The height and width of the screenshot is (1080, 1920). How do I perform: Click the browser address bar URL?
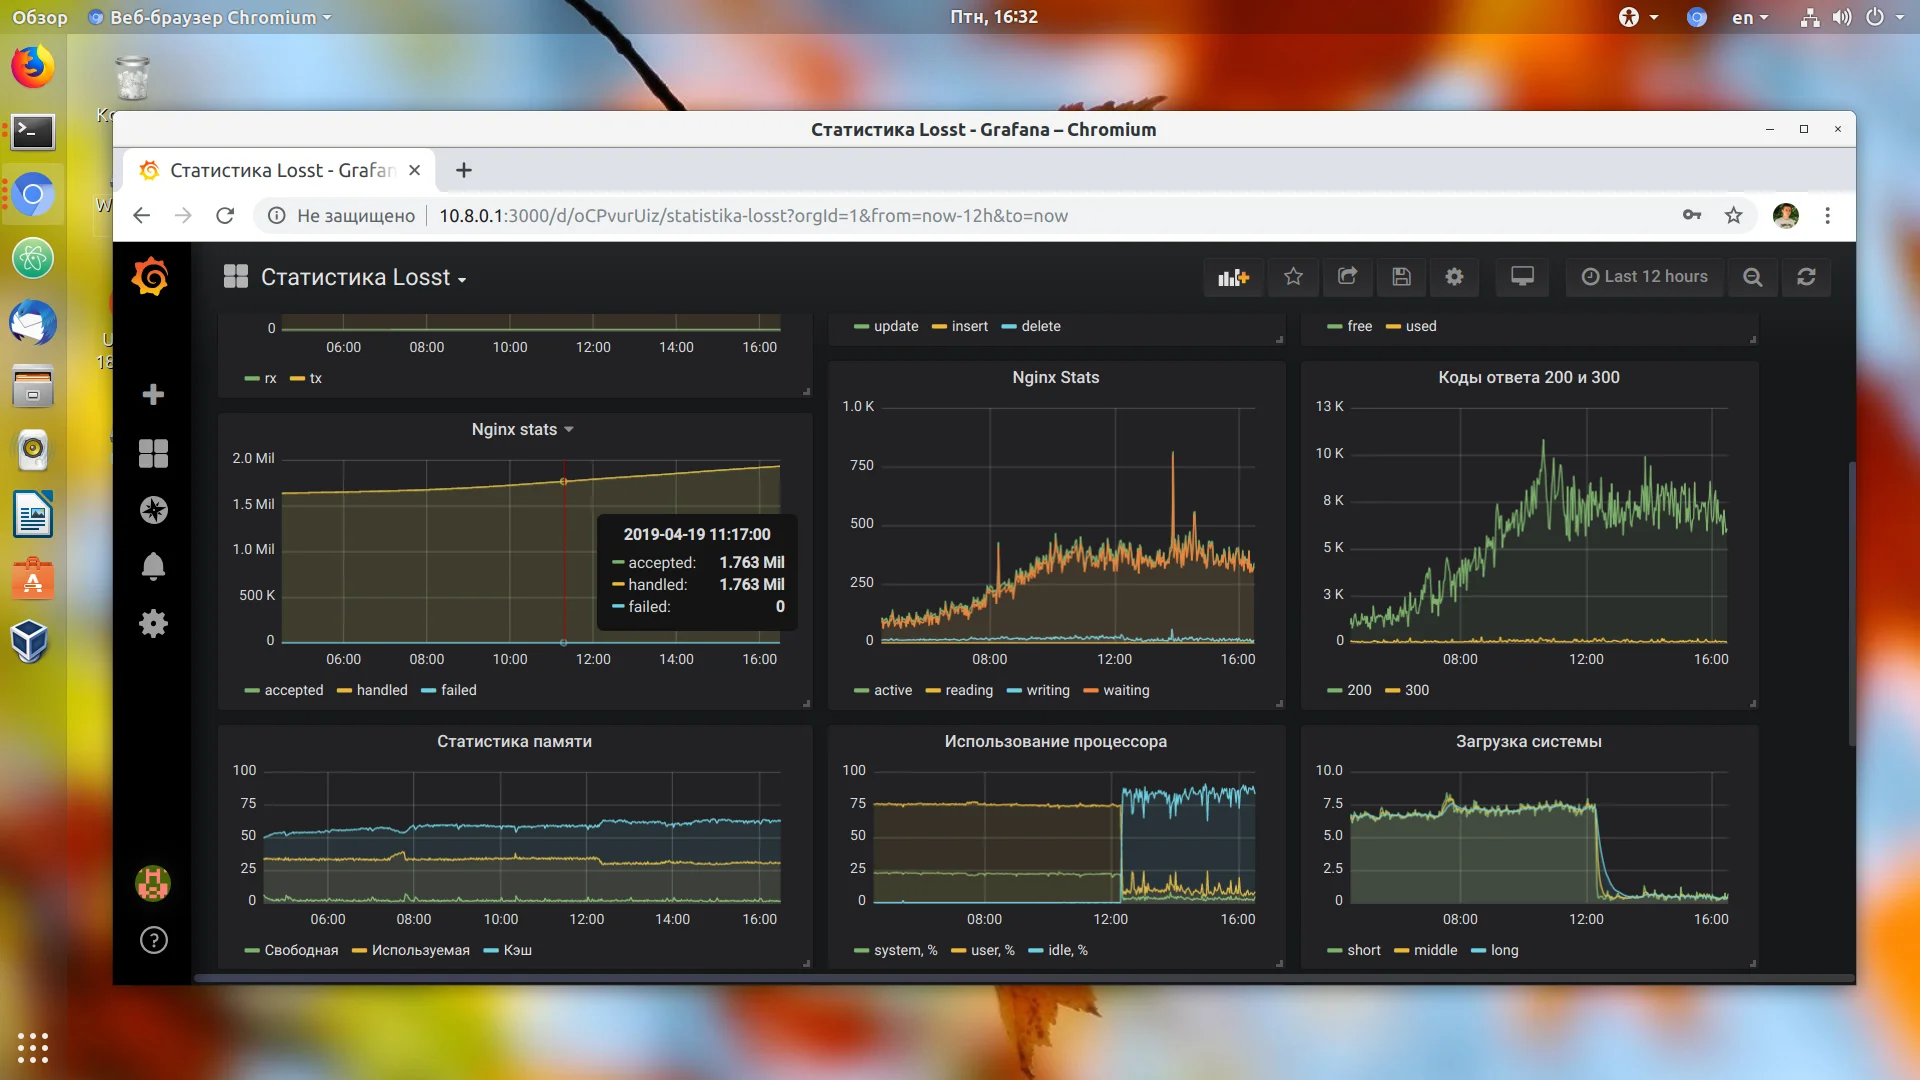[x=752, y=215]
